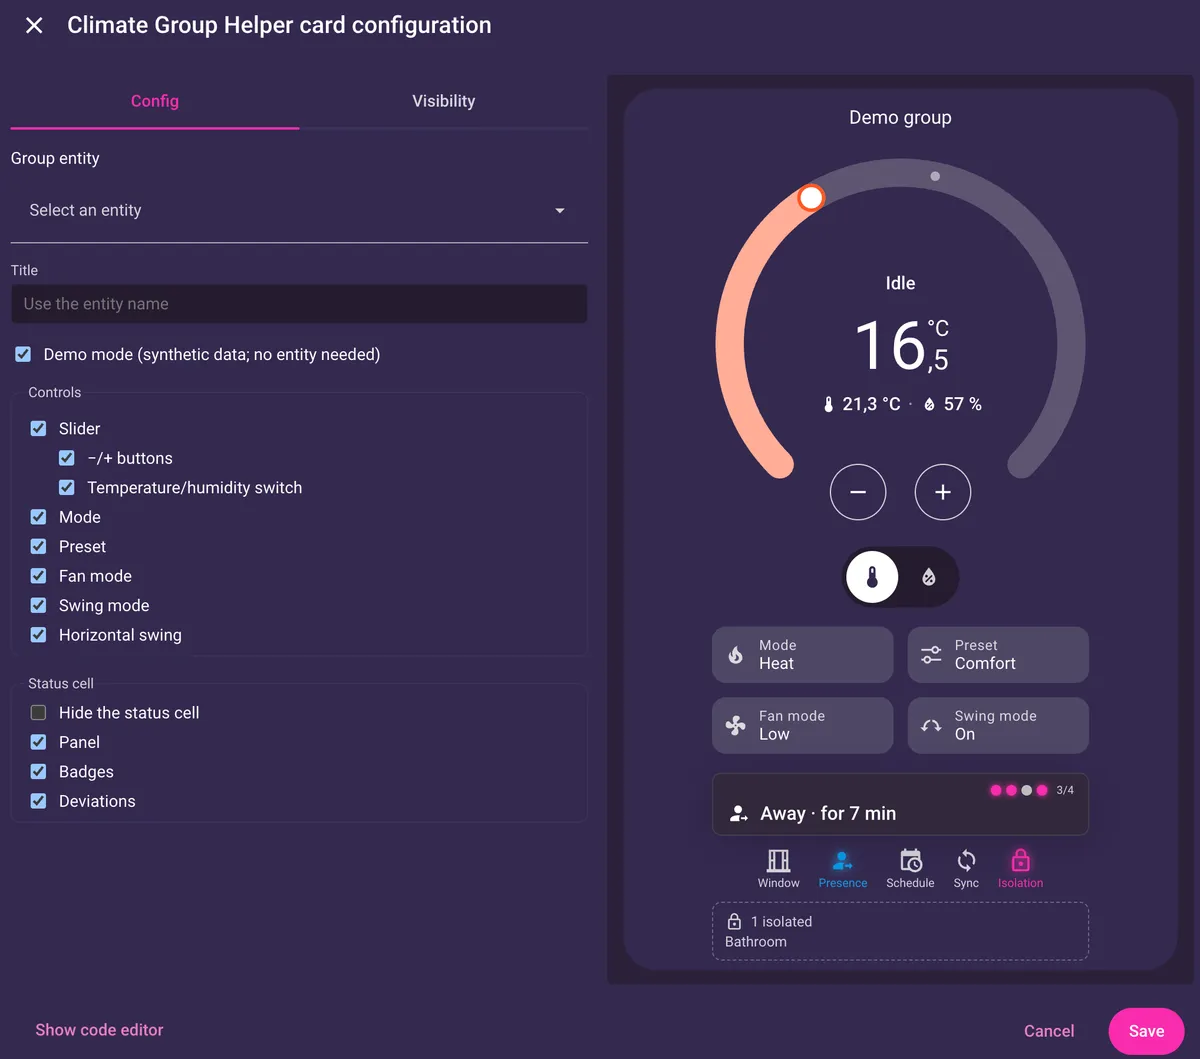
Task: Click the Sync badge icon
Action: 966,861
